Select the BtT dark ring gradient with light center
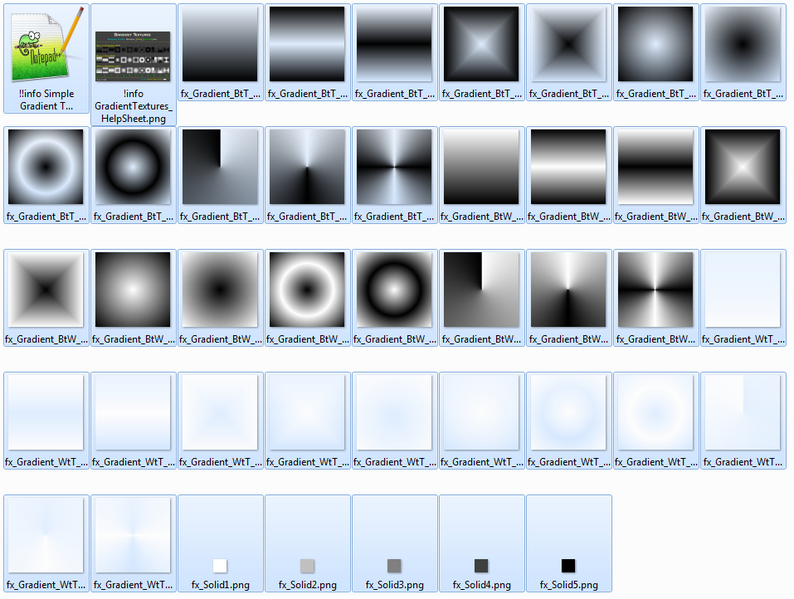The image size is (794, 599). 133,175
